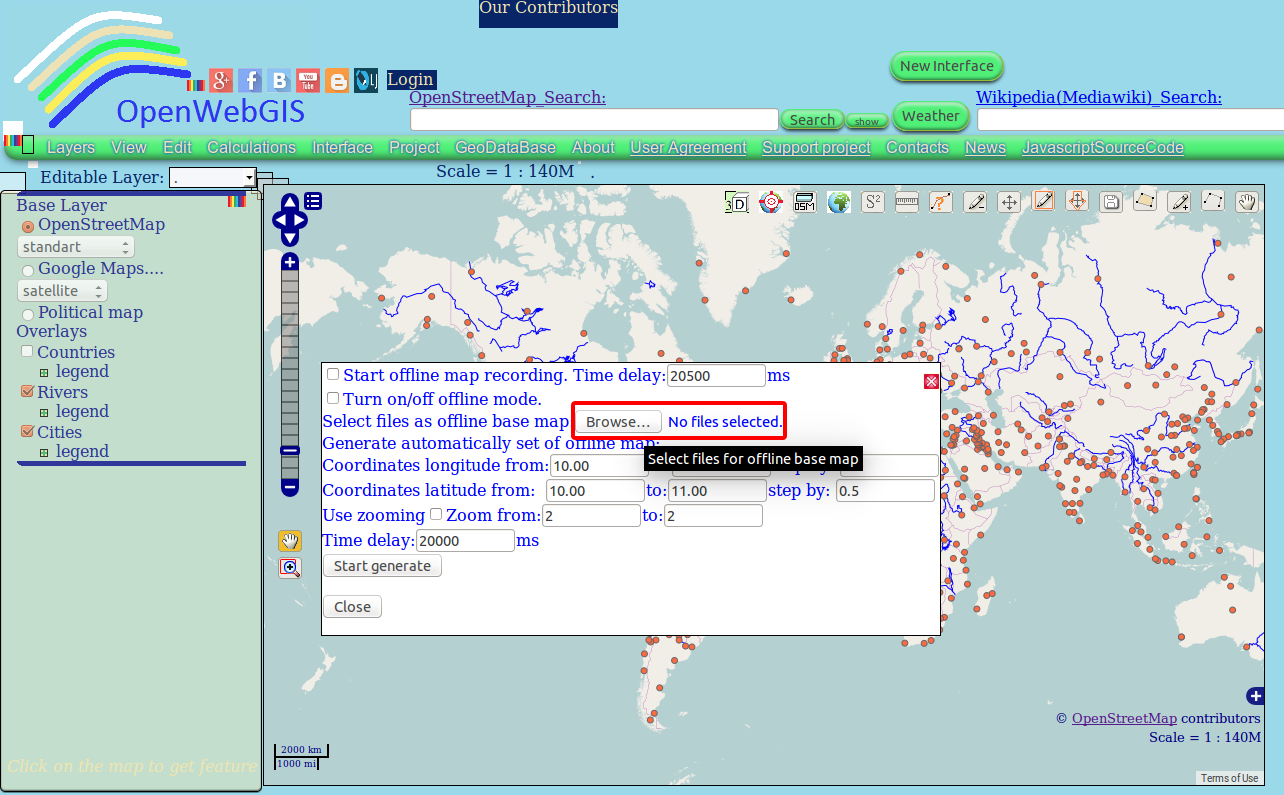
Task: Pan the map down with the arrow
Action: [x=290, y=237]
